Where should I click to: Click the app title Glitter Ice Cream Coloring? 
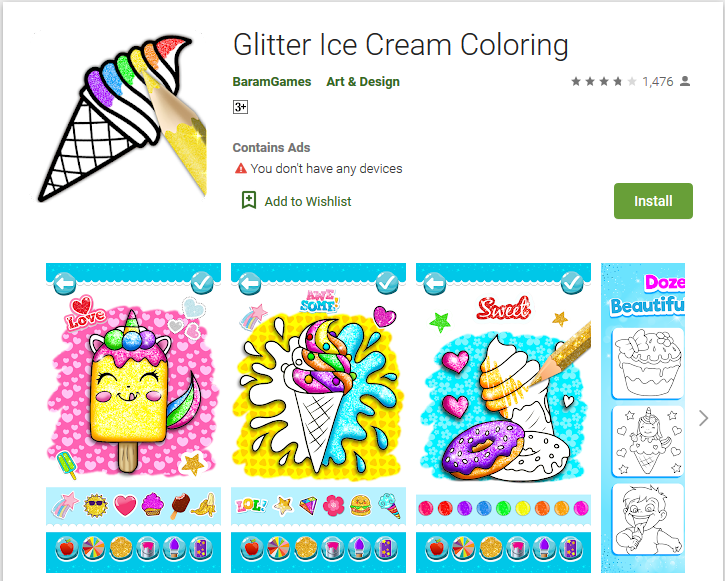[x=400, y=45]
